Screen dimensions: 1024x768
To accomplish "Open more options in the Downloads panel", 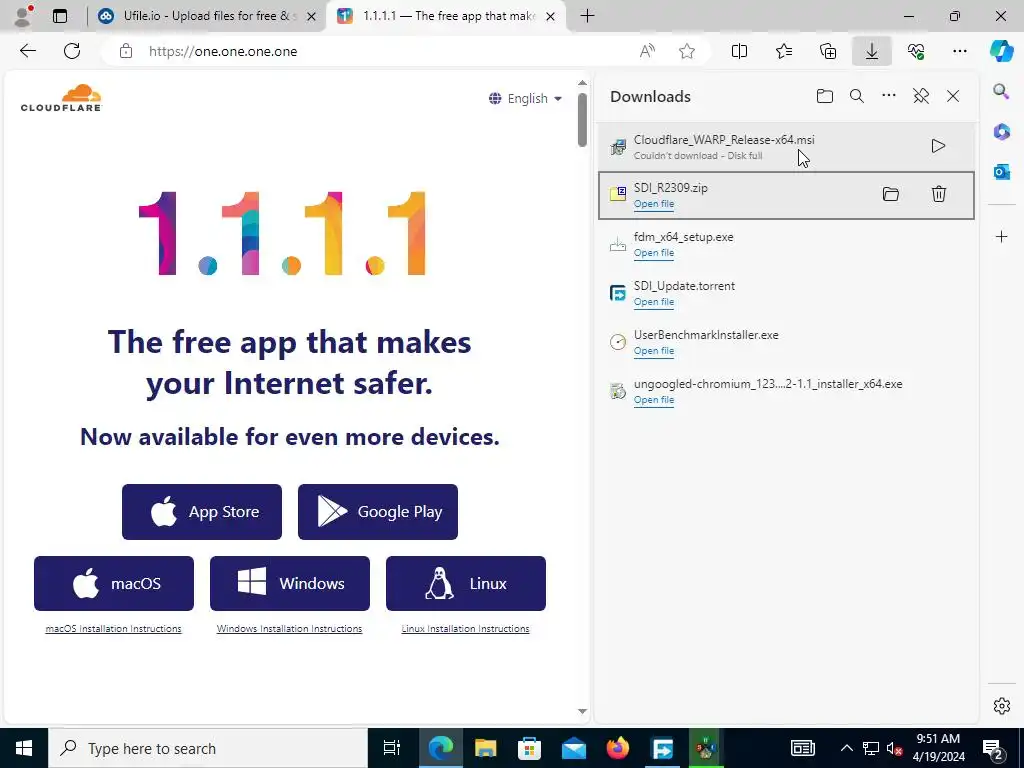I will 889,96.
